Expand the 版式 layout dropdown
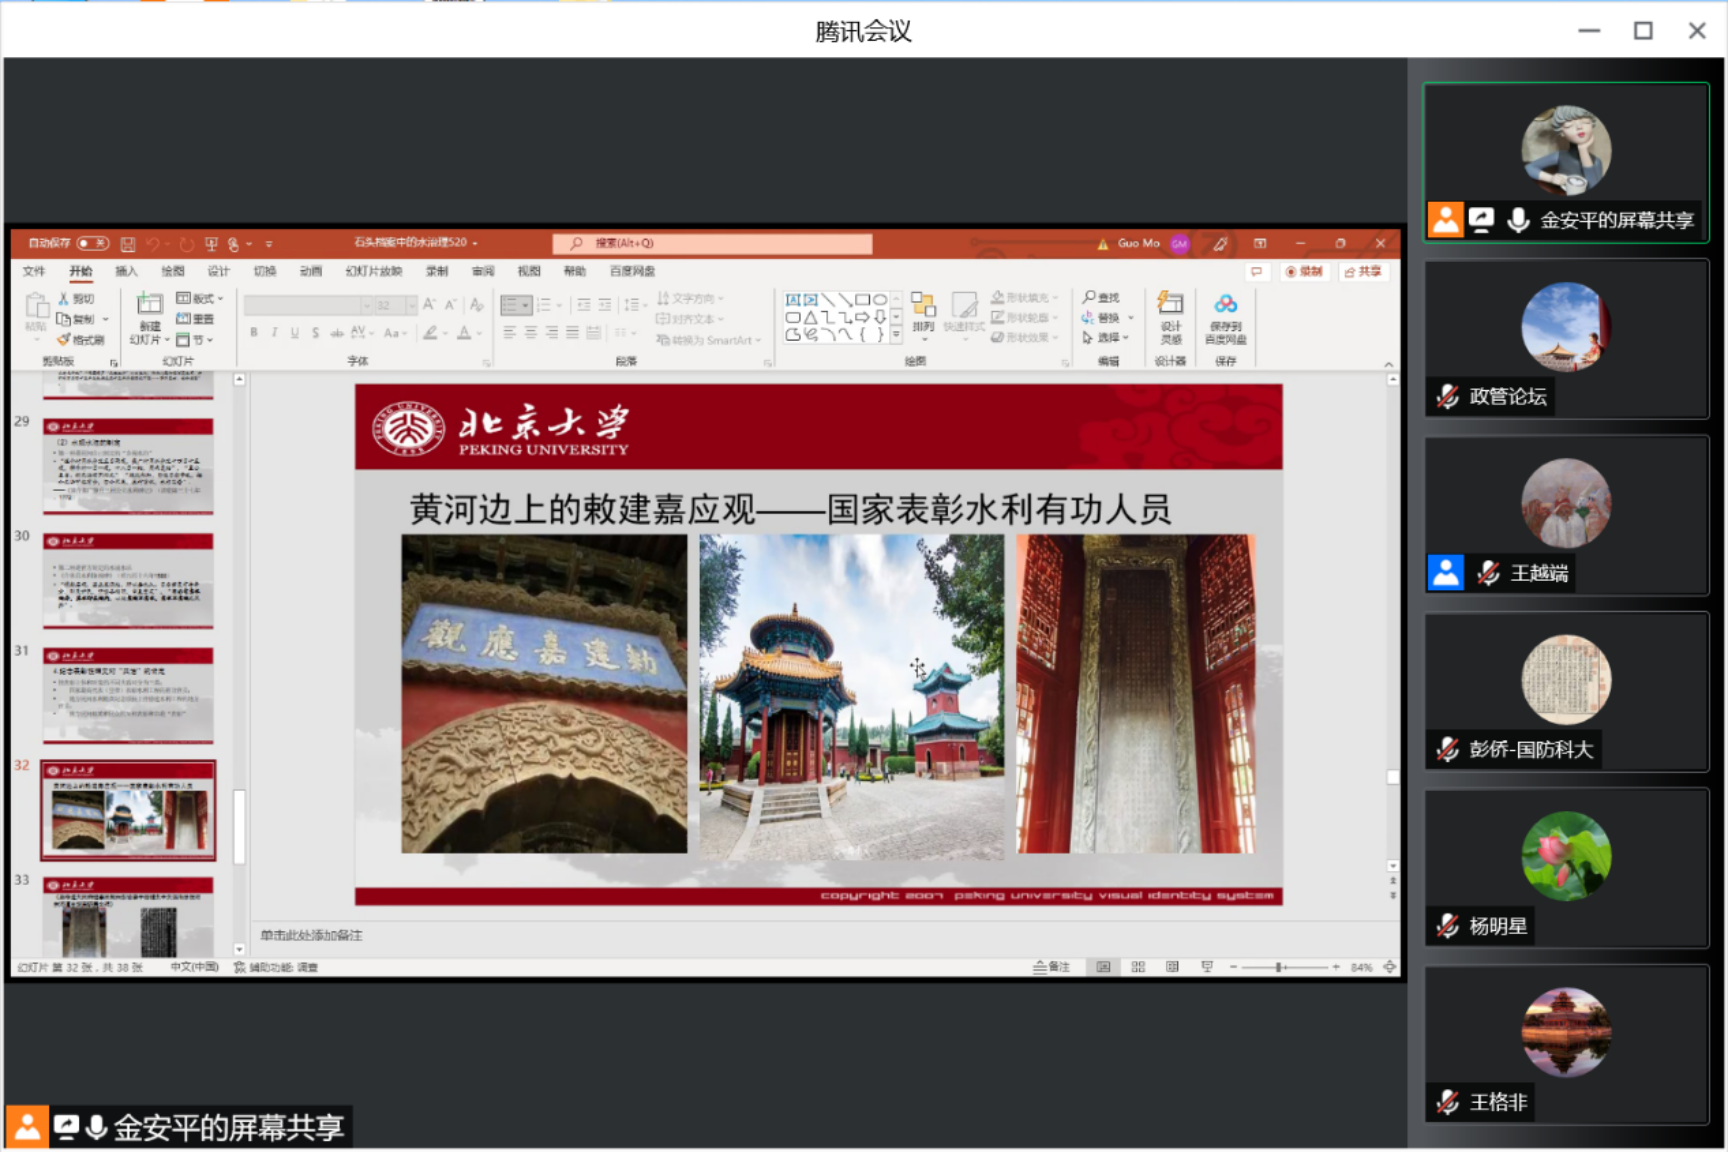Screen dimensions: 1729x1153 200,298
